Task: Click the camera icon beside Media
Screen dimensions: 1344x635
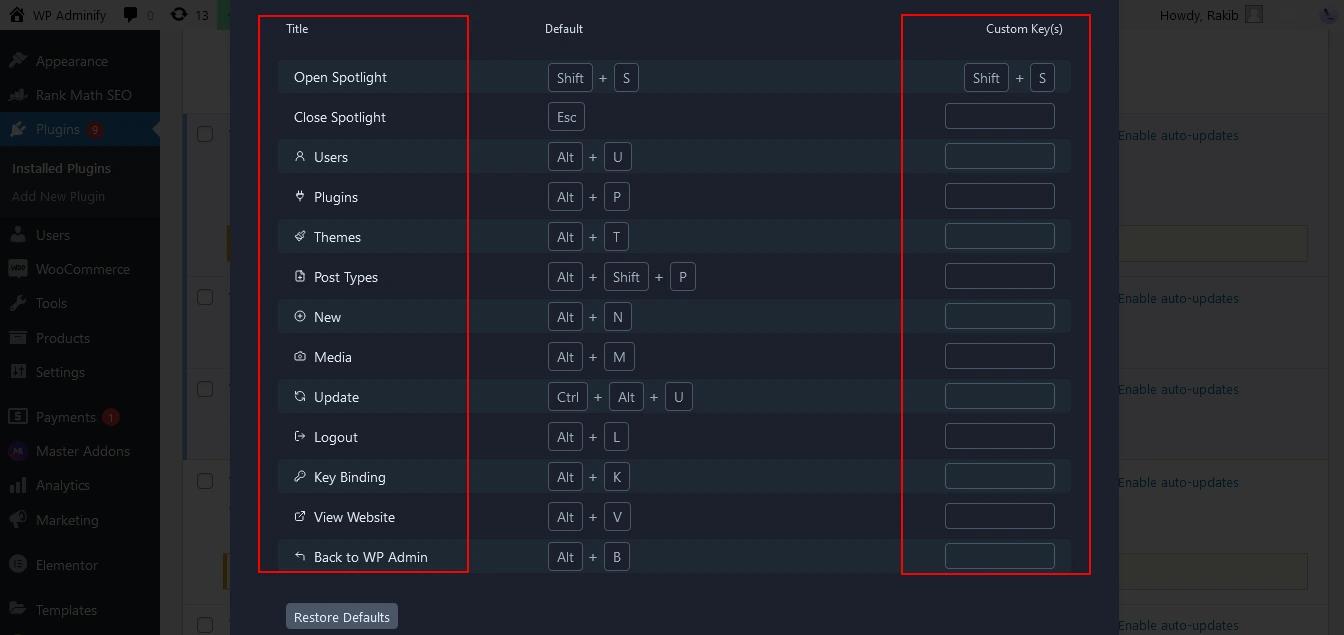Action: tap(299, 357)
